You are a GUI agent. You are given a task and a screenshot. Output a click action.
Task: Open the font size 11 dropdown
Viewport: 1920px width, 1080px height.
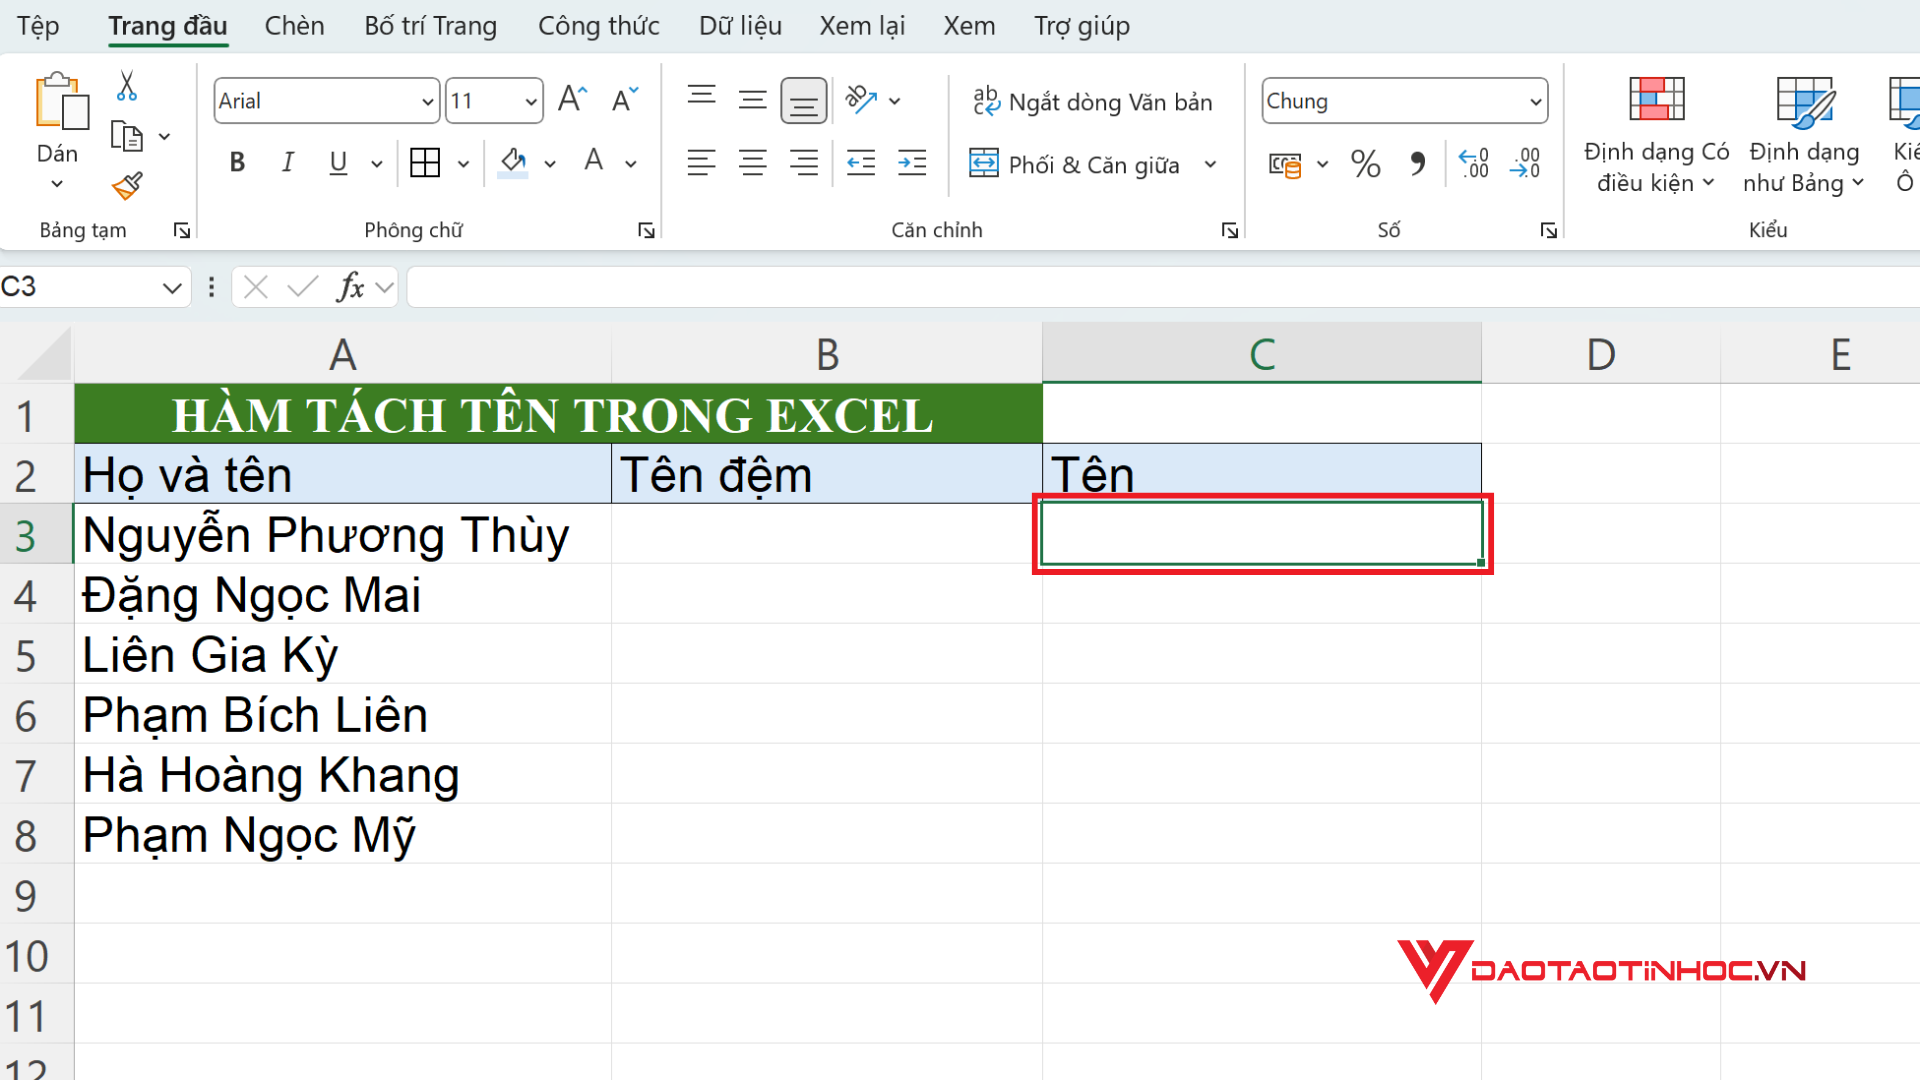[531, 102]
